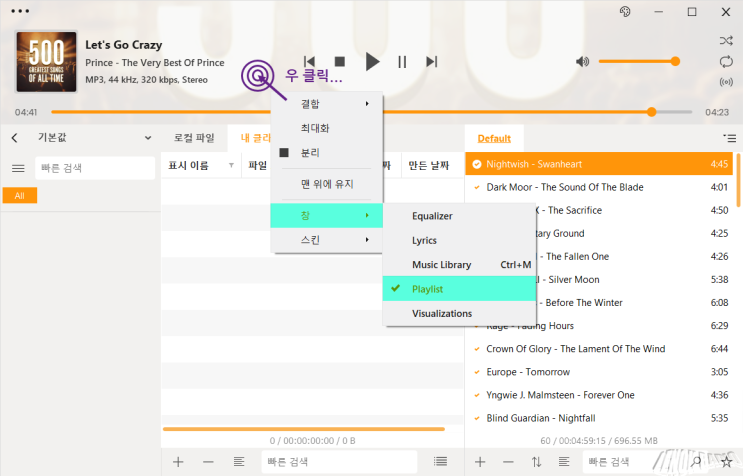The width and height of the screenshot is (743, 476).
Task: Skip to the previous track
Action: 310,62
